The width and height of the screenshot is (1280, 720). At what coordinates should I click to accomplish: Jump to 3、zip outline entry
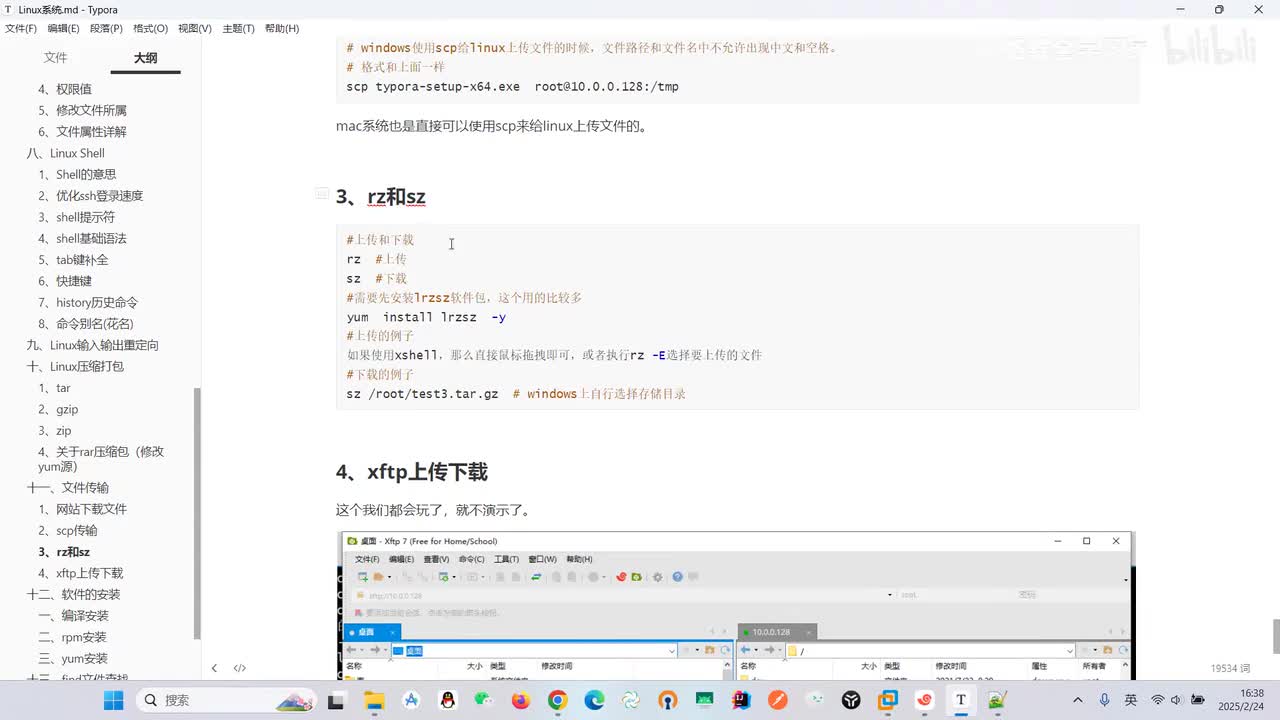point(54,430)
